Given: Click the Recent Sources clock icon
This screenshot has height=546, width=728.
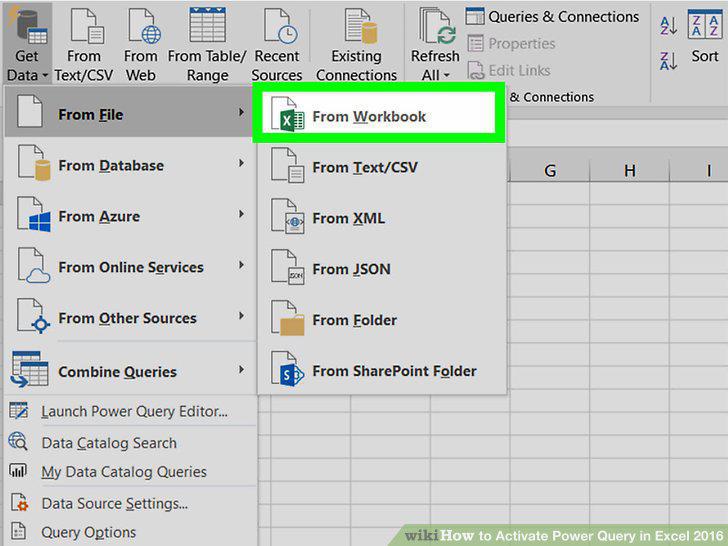Looking at the screenshot, I should point(280,27).
